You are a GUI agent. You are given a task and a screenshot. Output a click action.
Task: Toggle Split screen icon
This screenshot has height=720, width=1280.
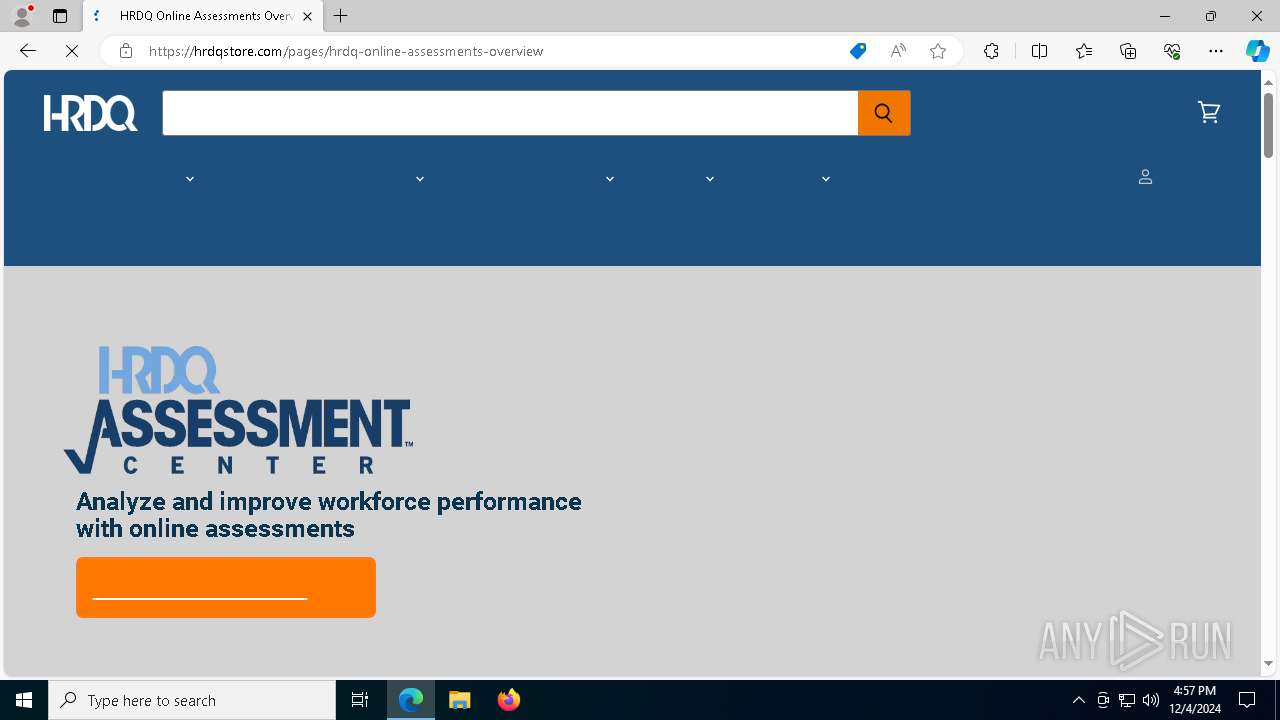point(1039,51)
